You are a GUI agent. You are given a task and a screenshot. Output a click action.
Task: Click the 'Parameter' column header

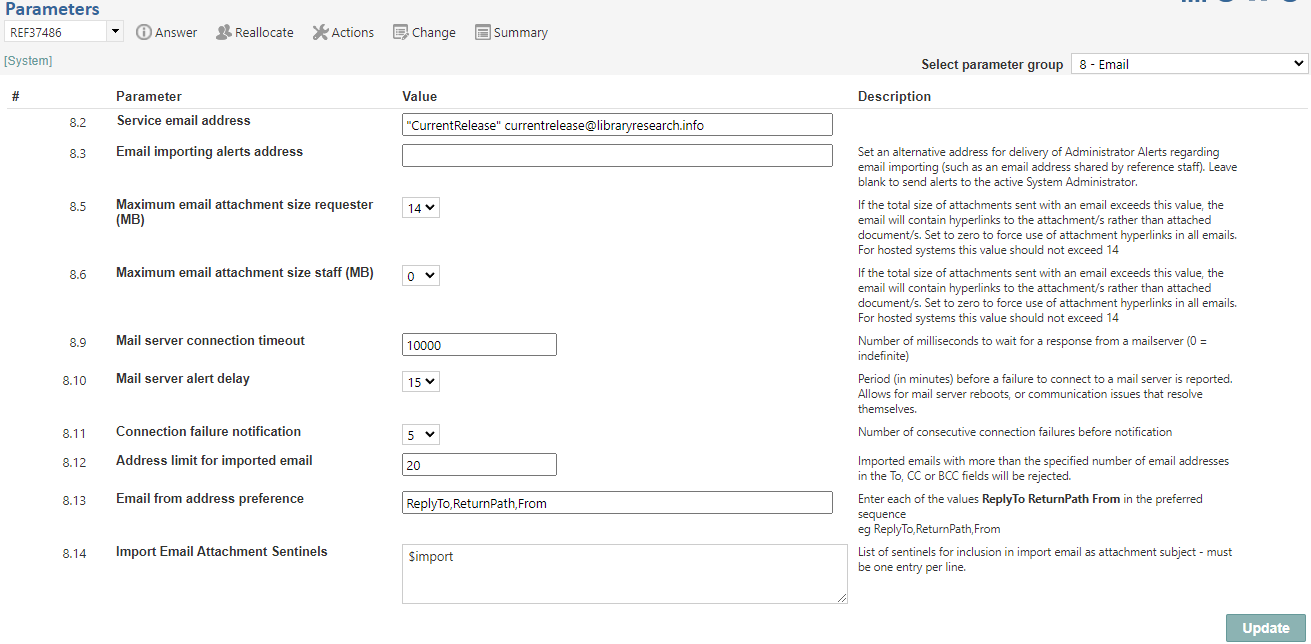coord(149,96)
